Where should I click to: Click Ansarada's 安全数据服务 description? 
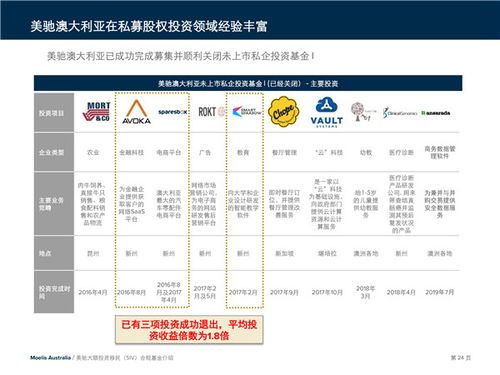pyautogui.click(x=440, y=204)
